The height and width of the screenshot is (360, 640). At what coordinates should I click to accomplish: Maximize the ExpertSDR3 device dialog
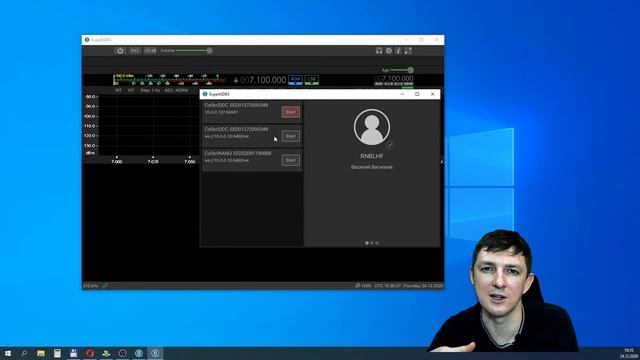tap(417, 94)
